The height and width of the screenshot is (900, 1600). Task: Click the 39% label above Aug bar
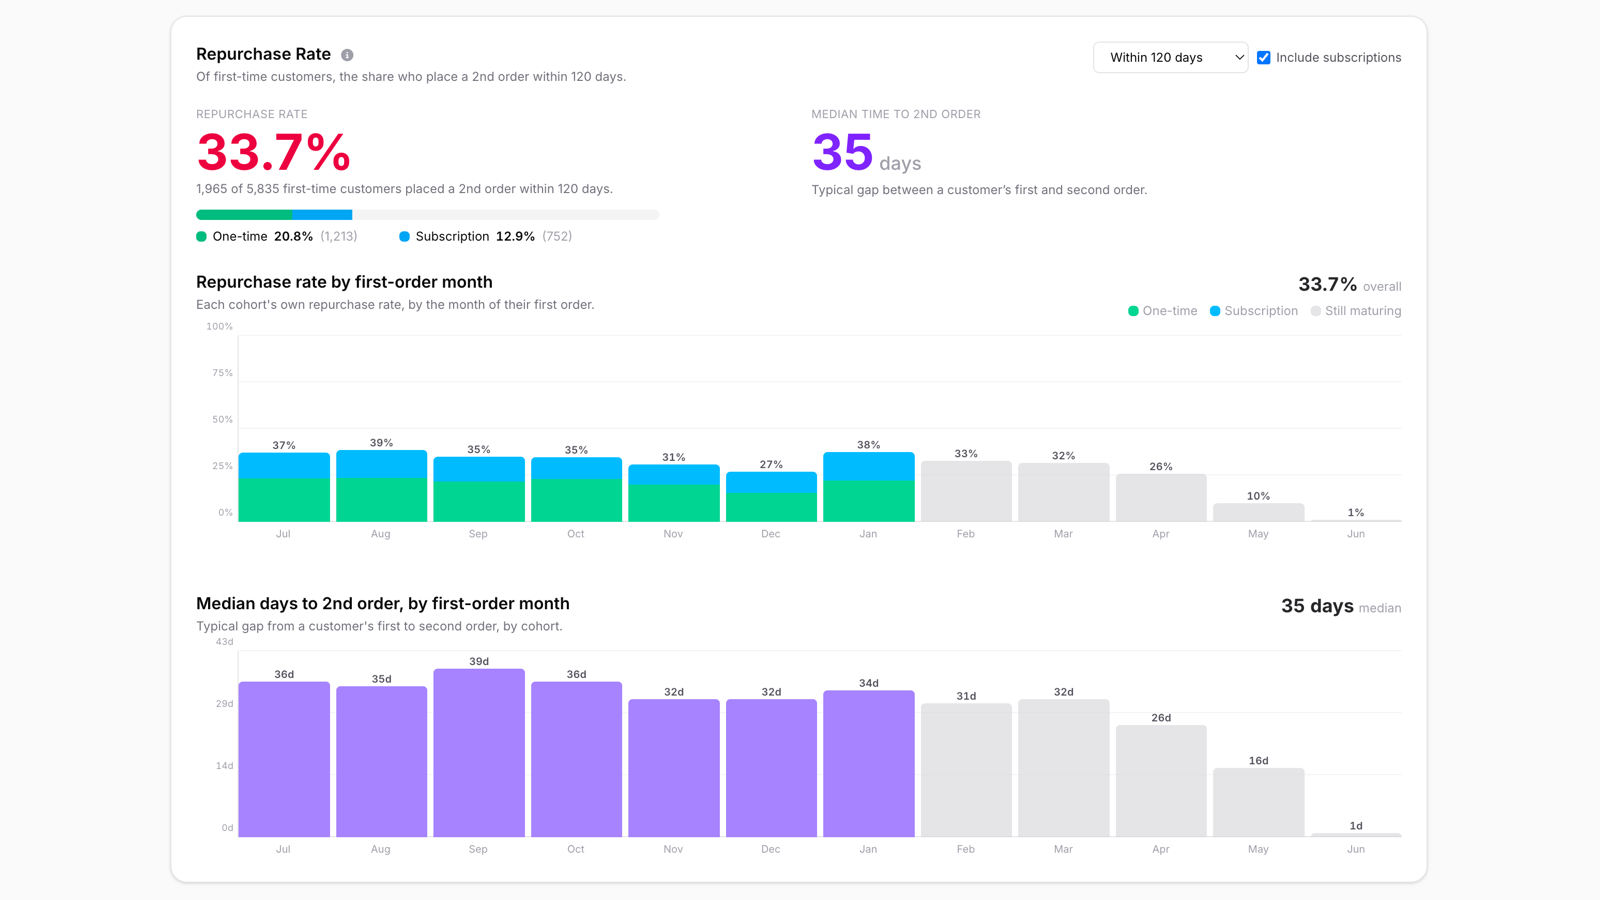pos(381,443)
